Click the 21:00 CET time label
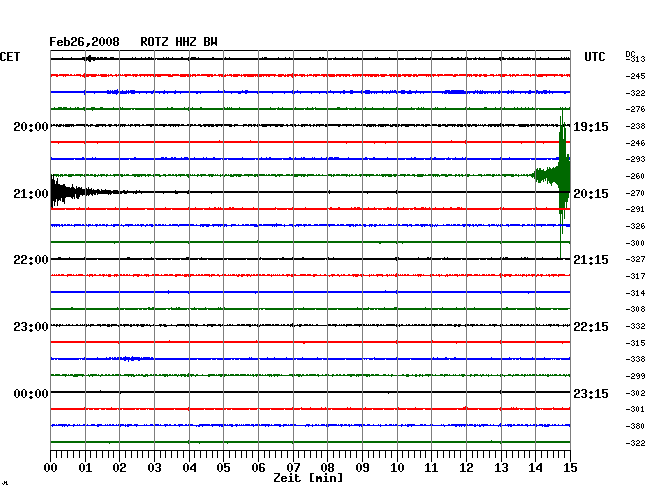 click(31, 194)
